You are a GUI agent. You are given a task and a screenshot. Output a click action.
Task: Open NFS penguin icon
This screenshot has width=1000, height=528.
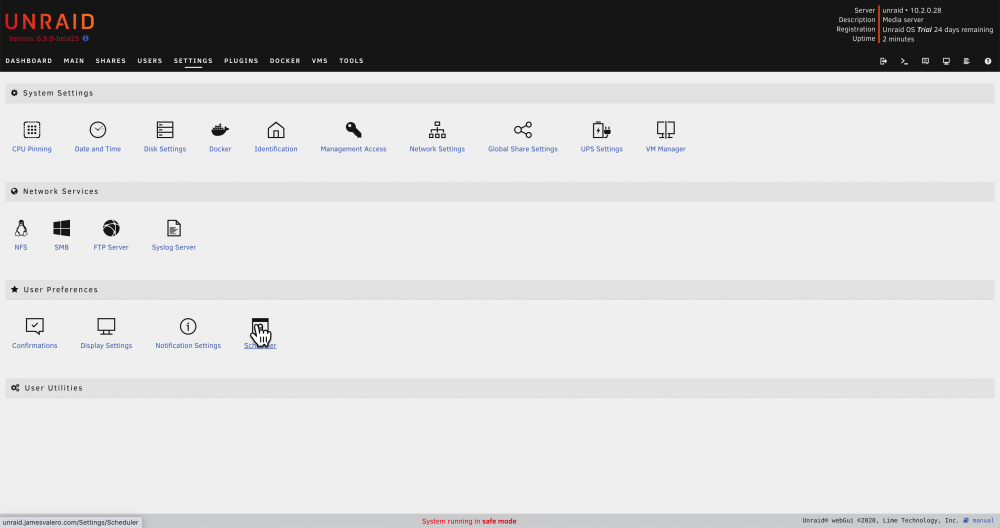click(21, 228)
